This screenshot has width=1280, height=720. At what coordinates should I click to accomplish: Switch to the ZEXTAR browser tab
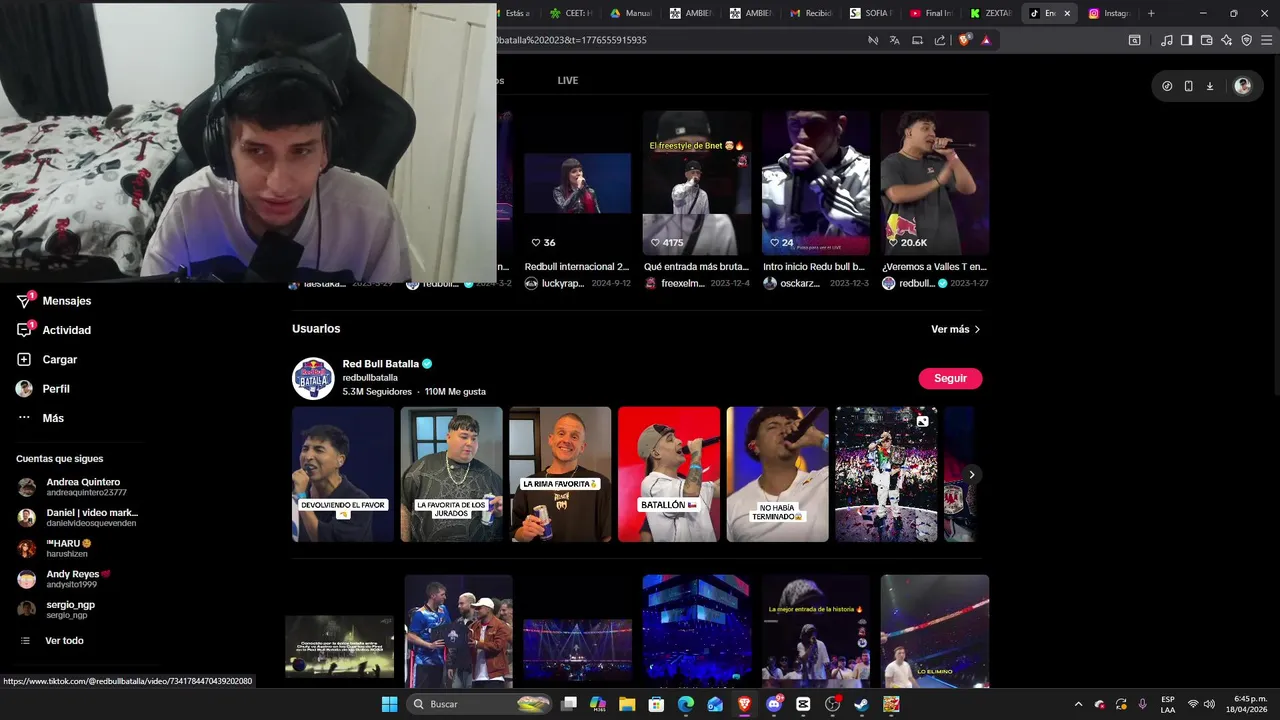coord(990,13)
